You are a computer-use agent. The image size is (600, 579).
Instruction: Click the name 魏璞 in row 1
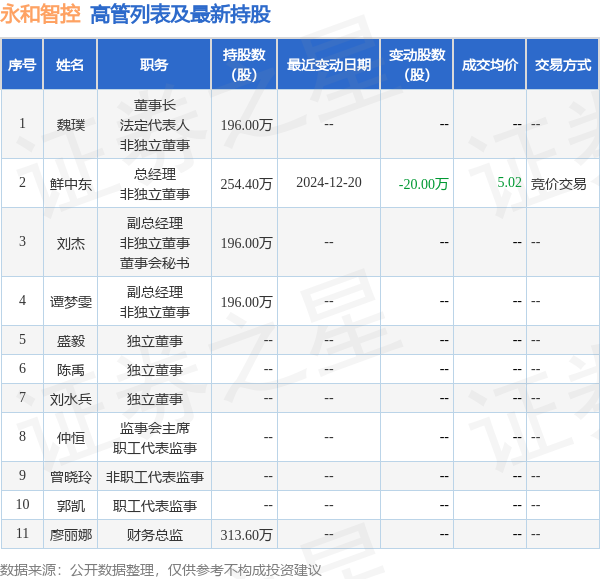tap(71, 125)
